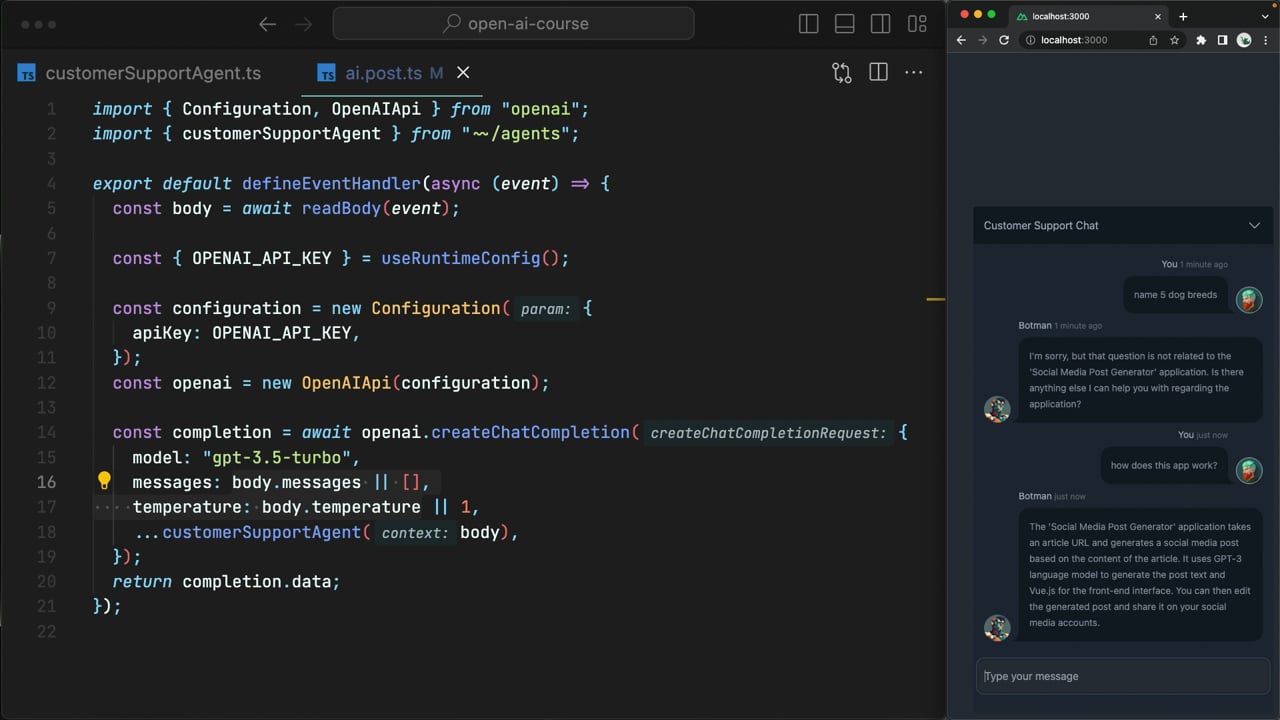Click the orange overview ruler marker
Screen dimensions: 1280x720
[935, 299]
